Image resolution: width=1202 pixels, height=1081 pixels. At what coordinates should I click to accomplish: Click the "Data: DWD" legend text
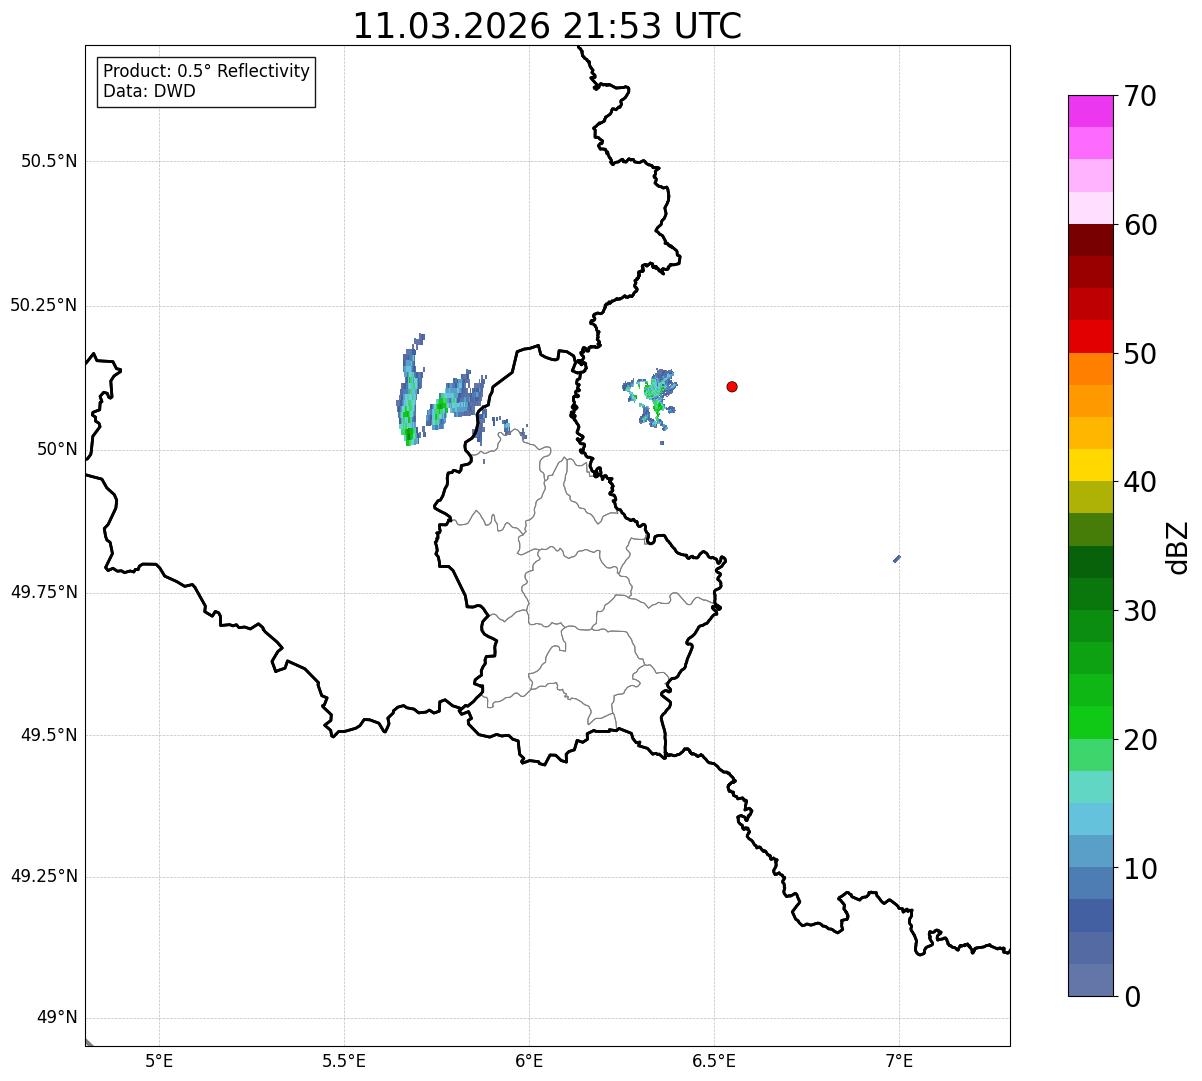click(149, 91)
